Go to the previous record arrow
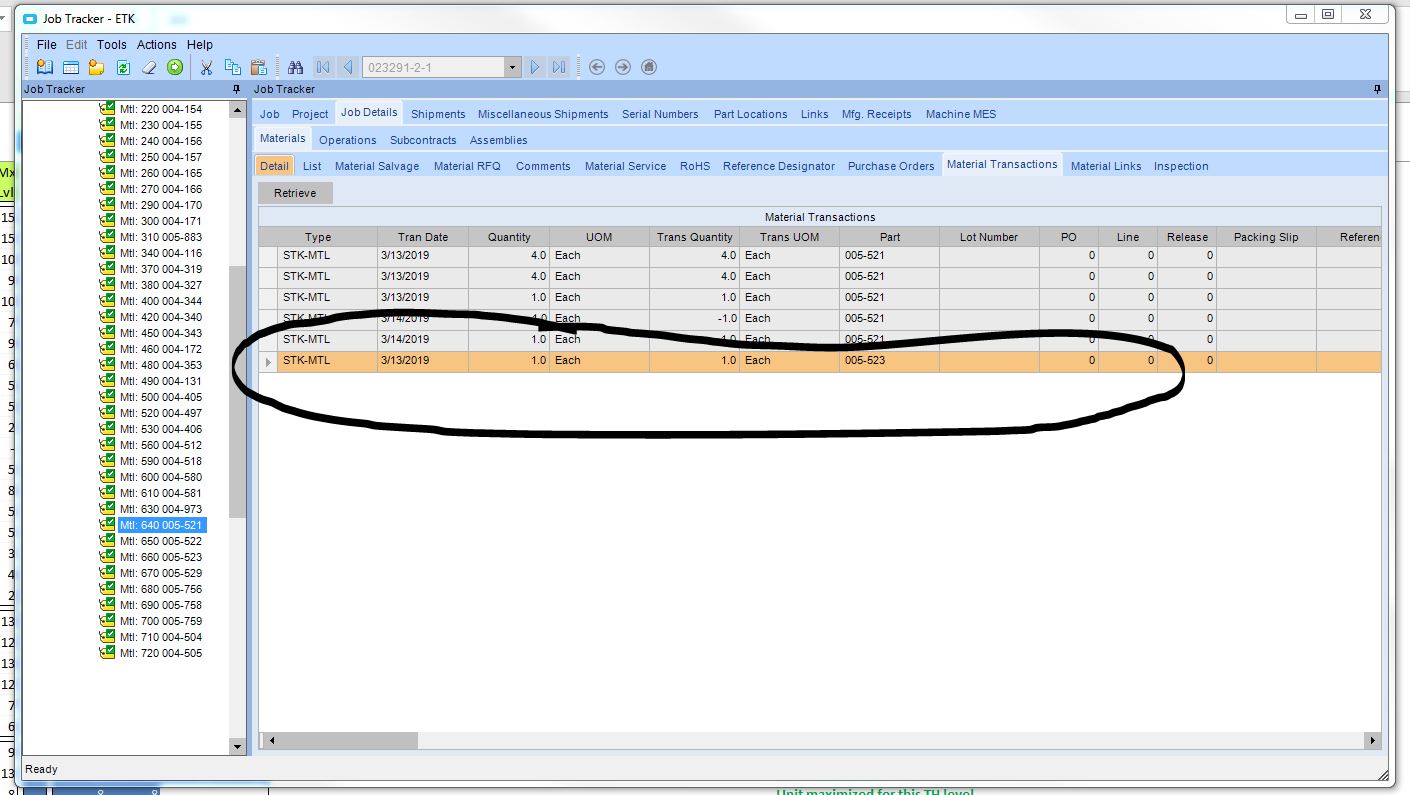The width and height of the screenshot is (1410, 795). click(x=347, y=67)
